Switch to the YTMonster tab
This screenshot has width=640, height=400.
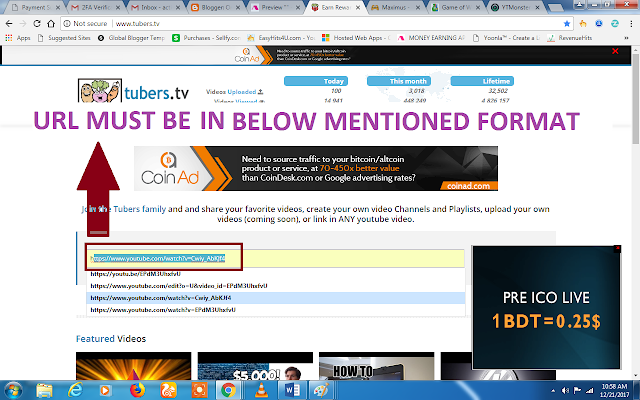[516, 7]
